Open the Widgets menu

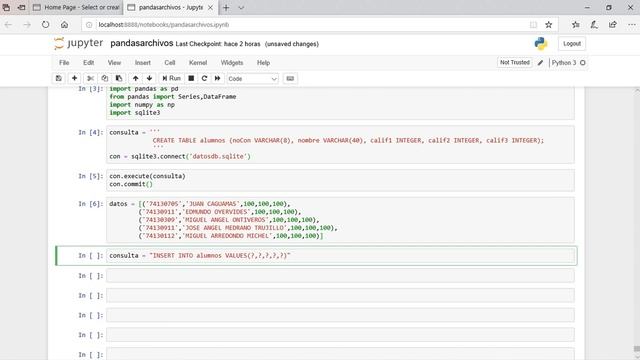[x=232, y=63]
